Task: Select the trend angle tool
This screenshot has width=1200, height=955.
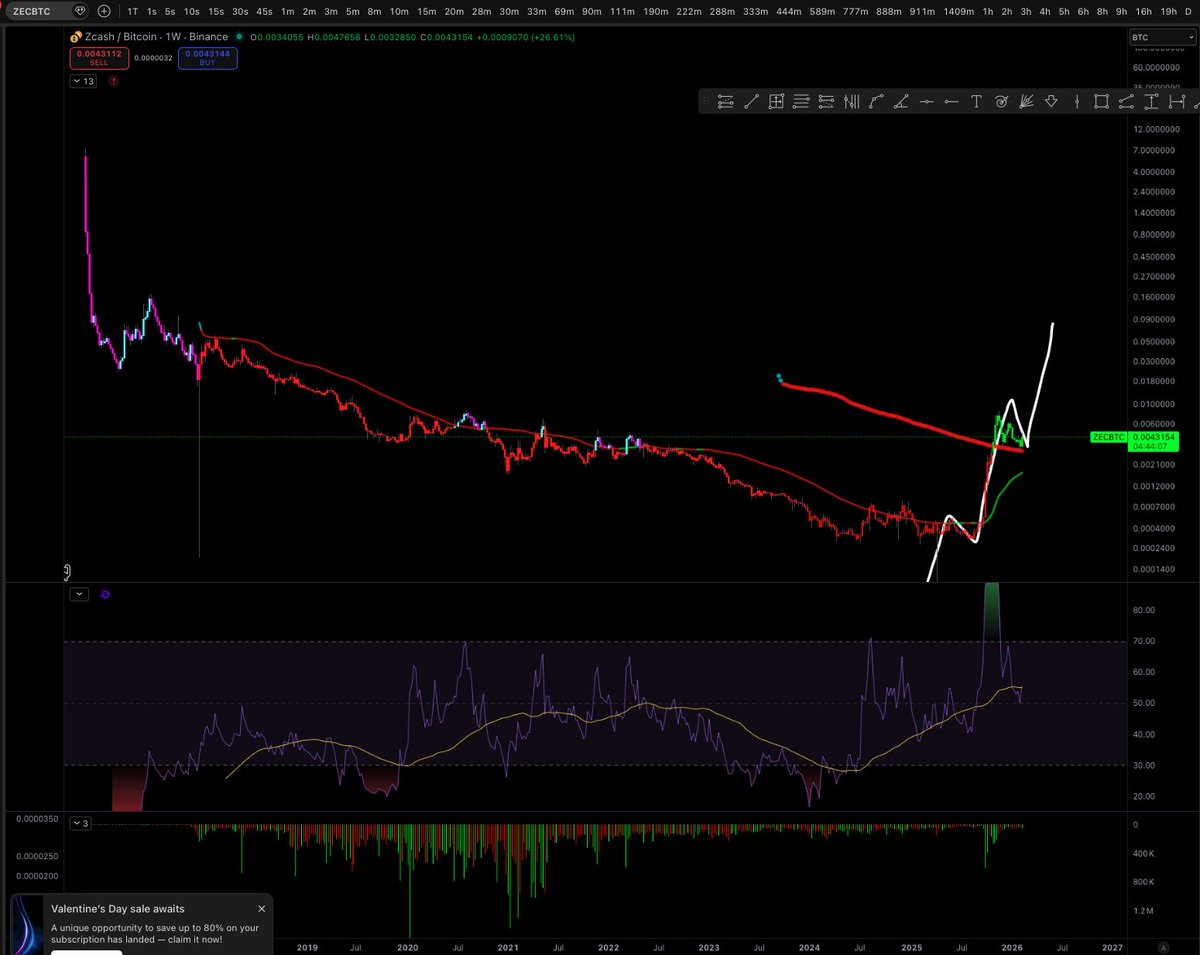Action: 901,101
